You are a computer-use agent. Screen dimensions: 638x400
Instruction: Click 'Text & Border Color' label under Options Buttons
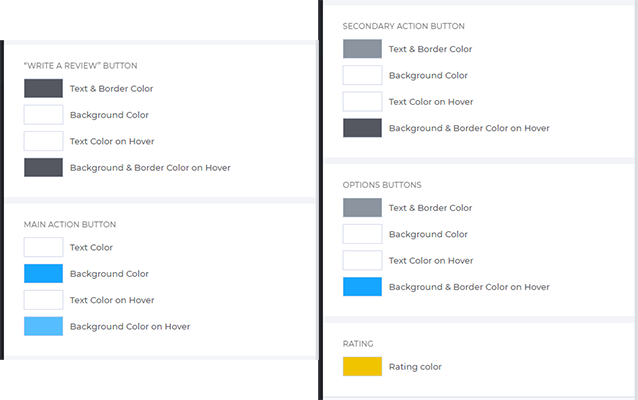[x=430, y=208]
